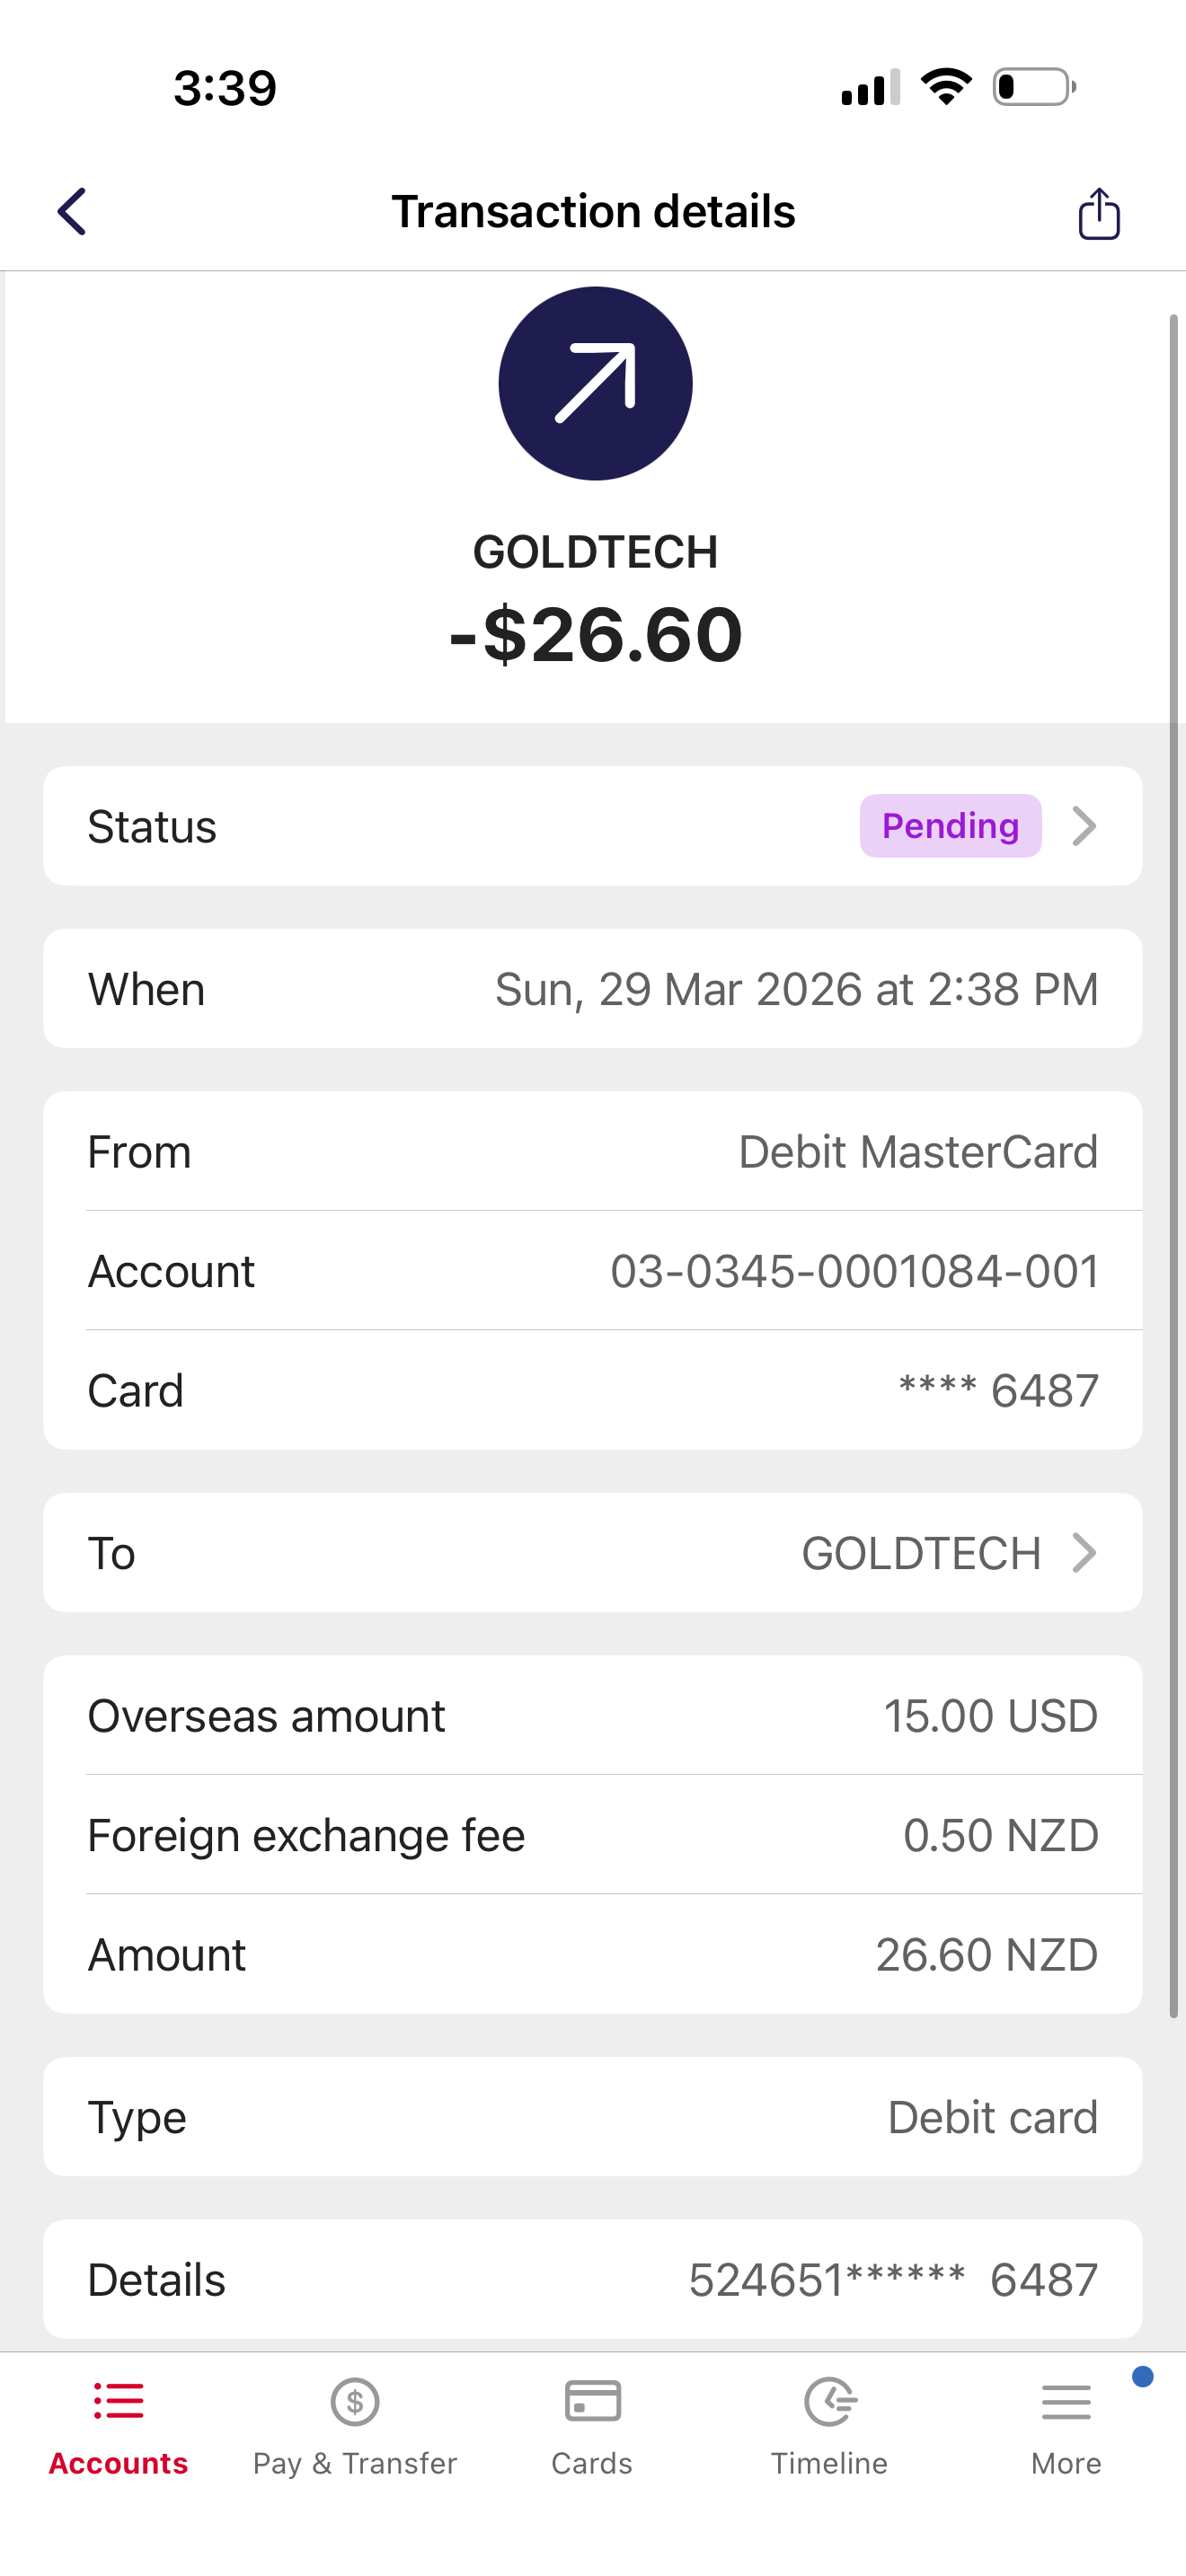Tap the back arrow icon
1186x2576 pixels.
(72, 212)
